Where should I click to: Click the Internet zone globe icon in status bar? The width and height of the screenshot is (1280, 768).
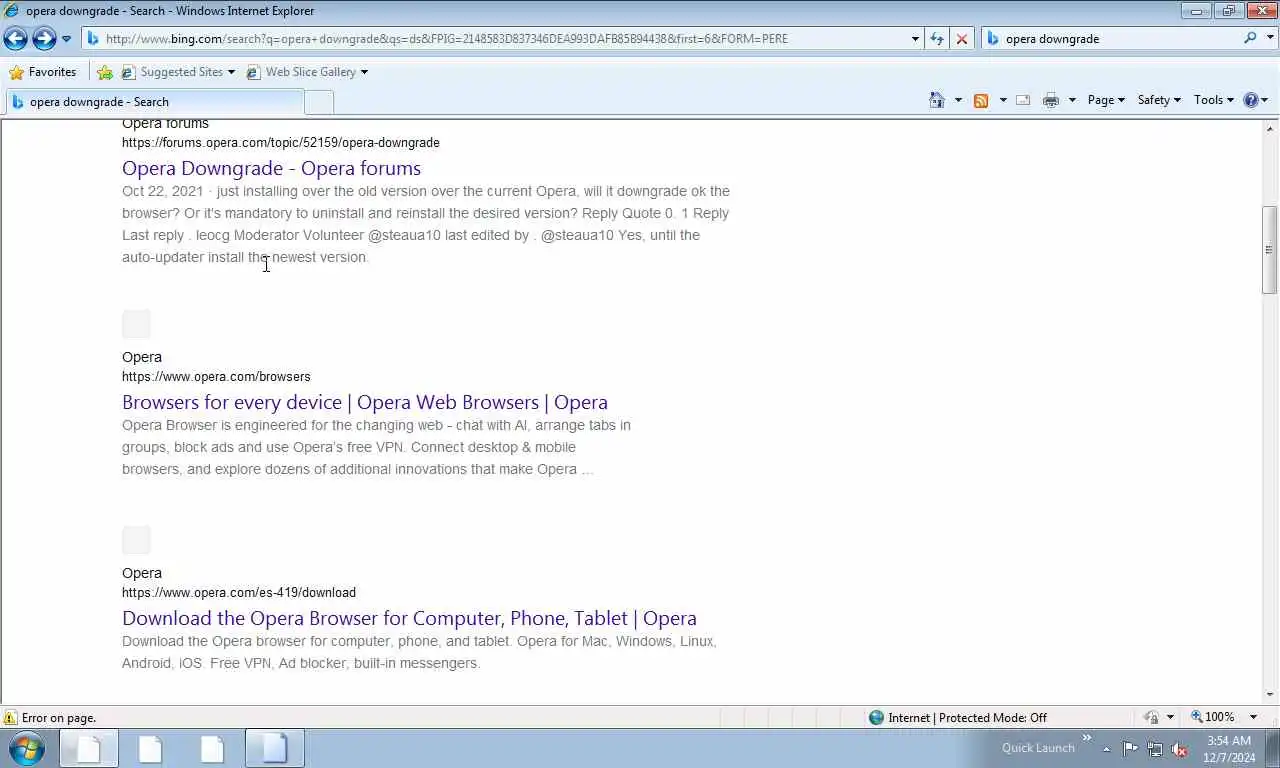point(877,717)
